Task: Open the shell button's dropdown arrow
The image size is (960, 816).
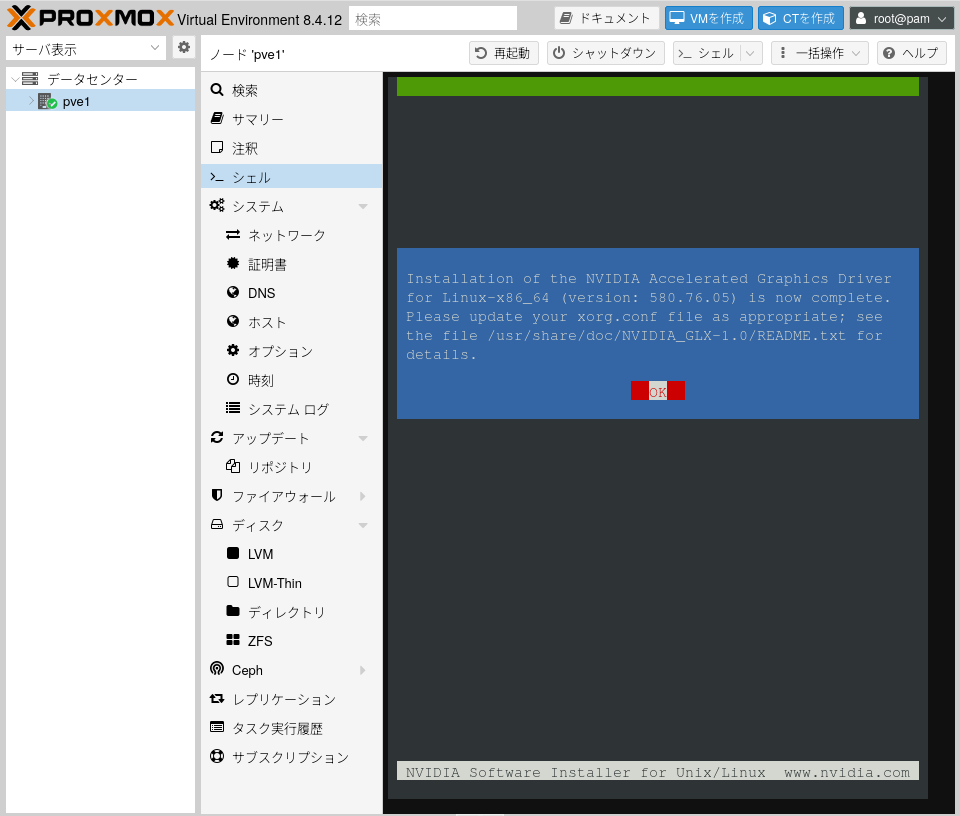Action: coord(751,53)
